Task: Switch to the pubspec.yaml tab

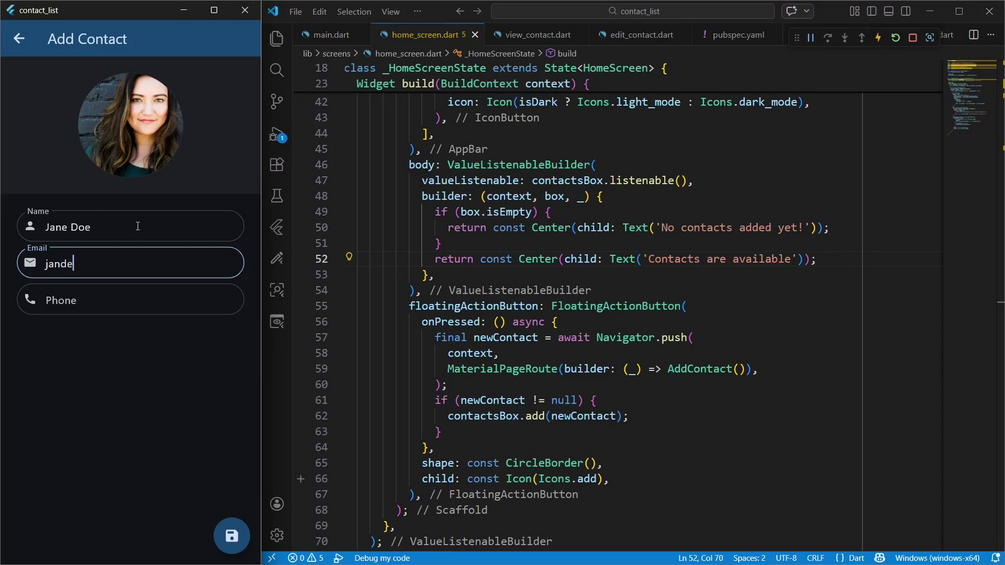Action: [x=738, y=35]
